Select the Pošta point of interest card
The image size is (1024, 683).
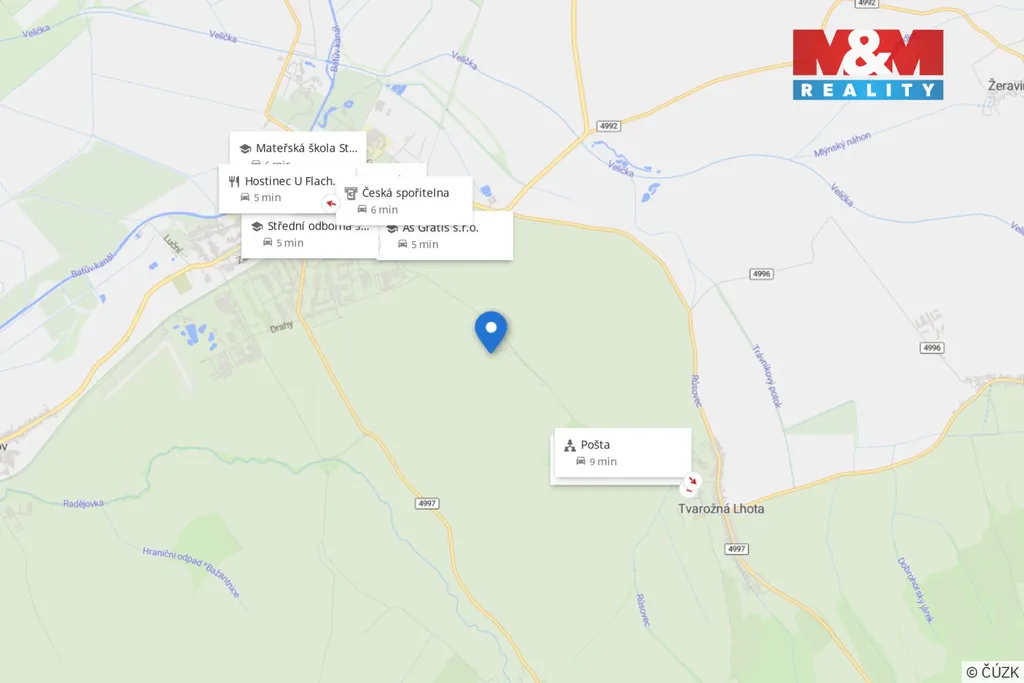[622, 453]
